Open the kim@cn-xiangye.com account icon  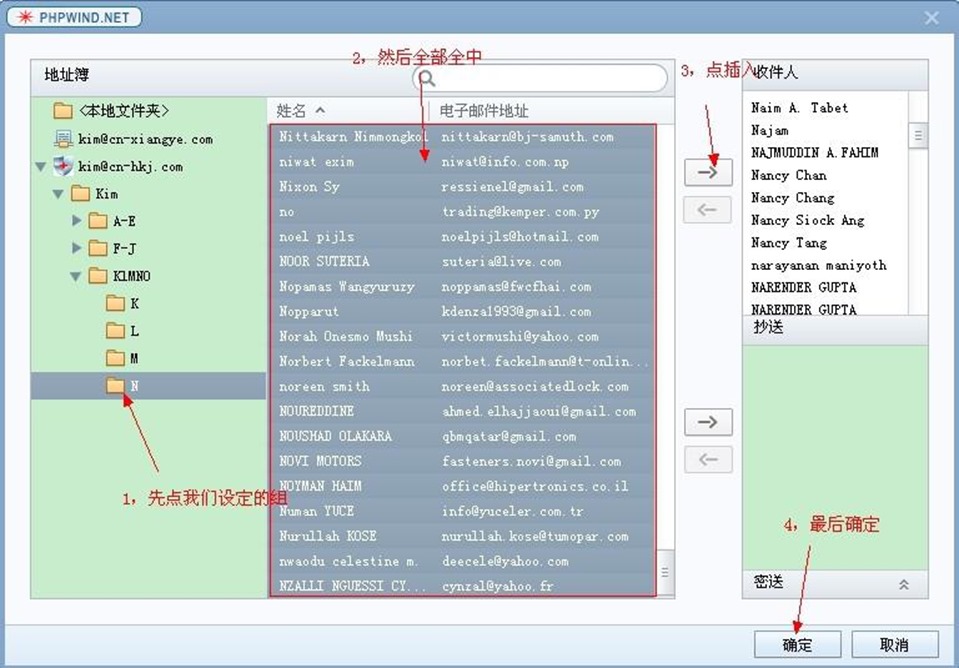coord(63,139)
